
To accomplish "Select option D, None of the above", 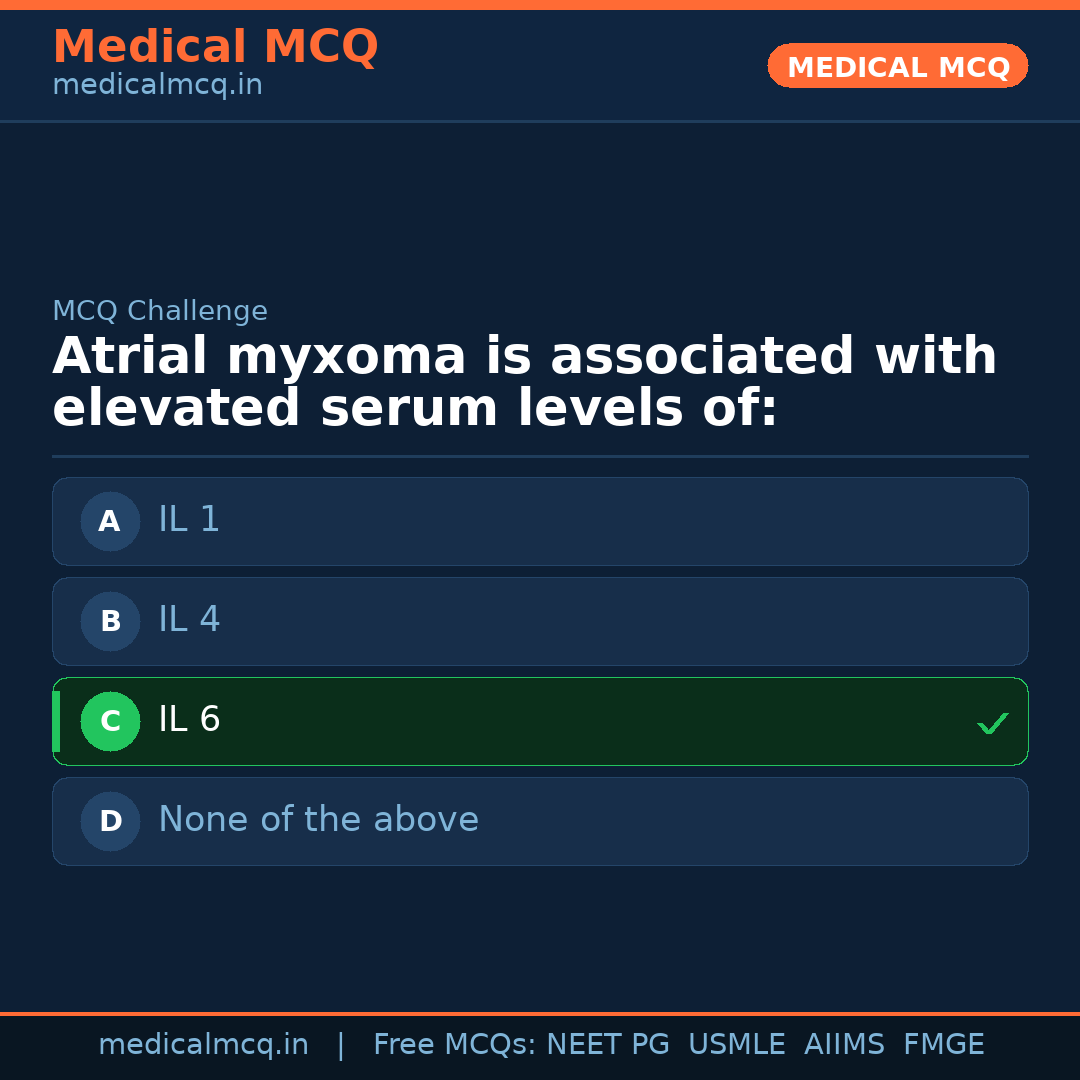I will (x=540, y=821).
